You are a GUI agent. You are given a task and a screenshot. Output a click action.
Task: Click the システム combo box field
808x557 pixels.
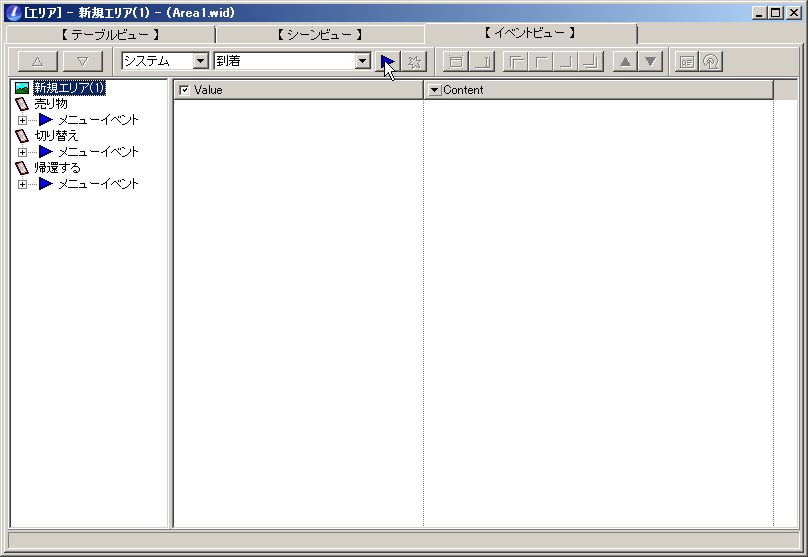165,61
